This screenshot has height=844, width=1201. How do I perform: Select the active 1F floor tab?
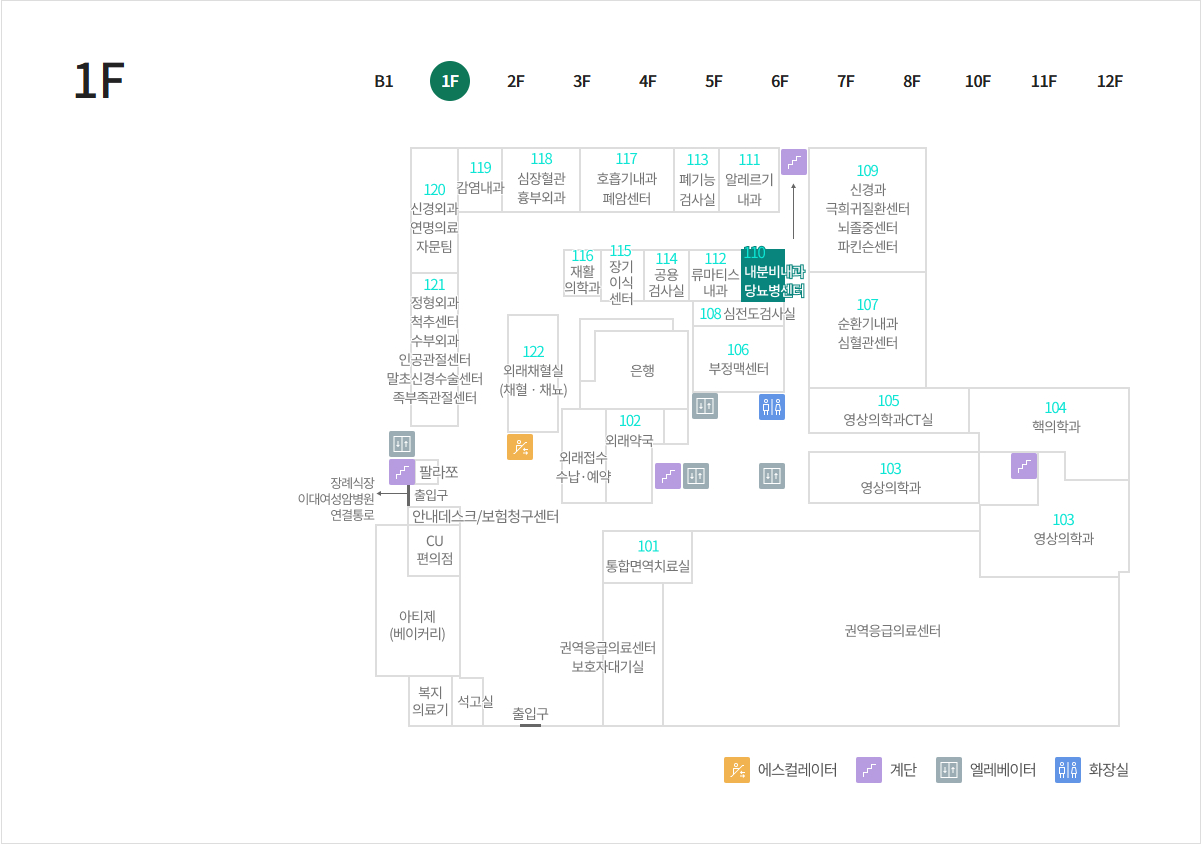pos(450,82)
